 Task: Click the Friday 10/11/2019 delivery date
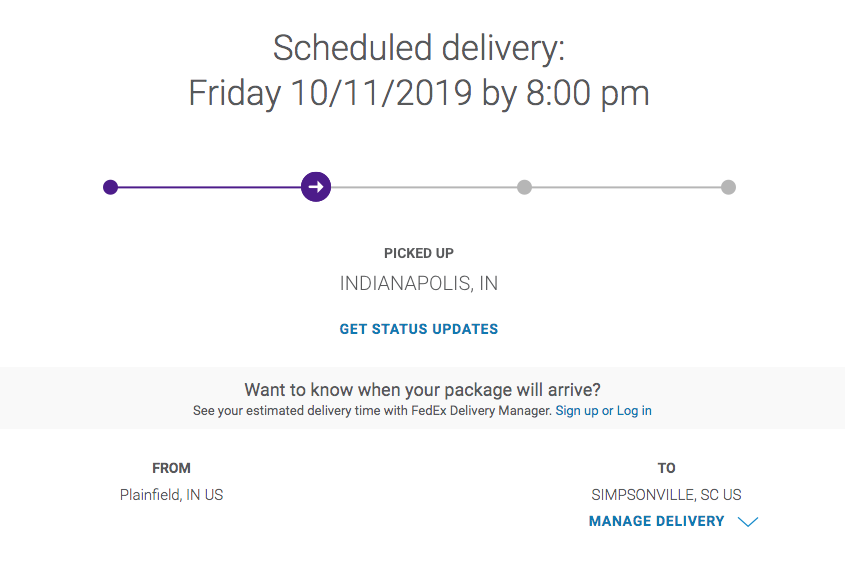point(330,93)
